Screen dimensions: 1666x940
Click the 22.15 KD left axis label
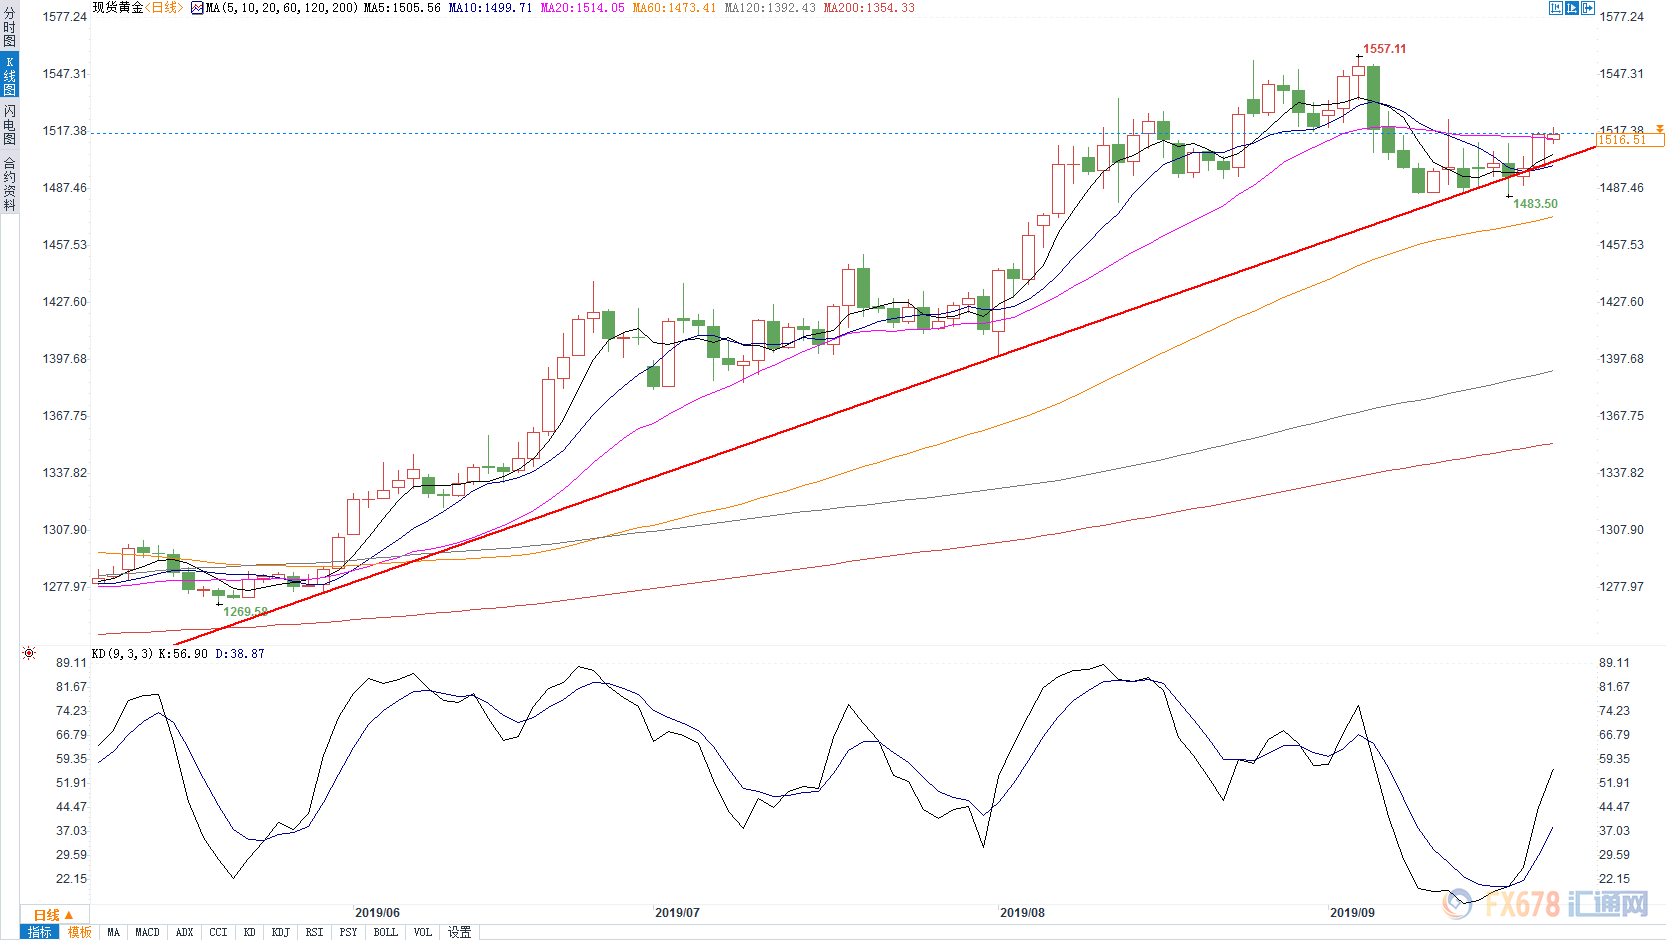(71, 879)
